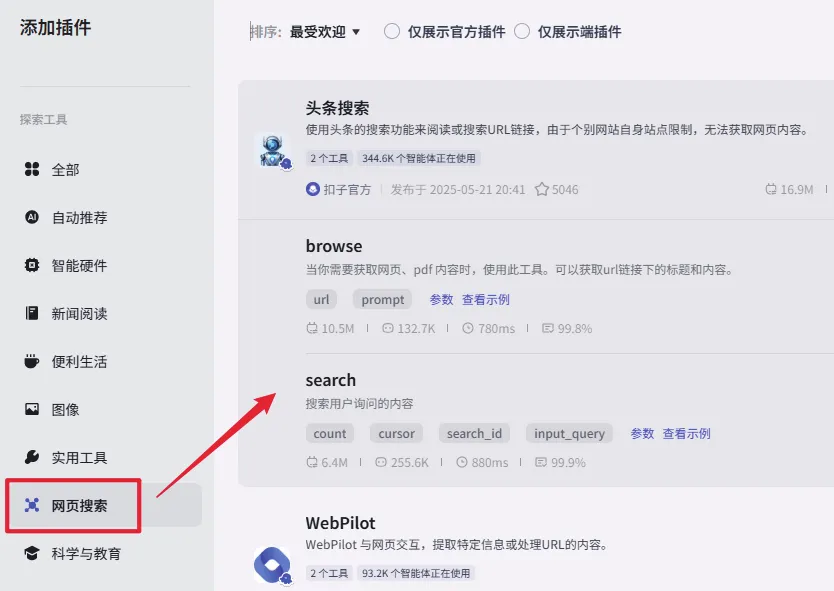Click the 头条搜索 robot plugin icon
The width and height of the screenshot is (834, 591).
tap(273, 152)
